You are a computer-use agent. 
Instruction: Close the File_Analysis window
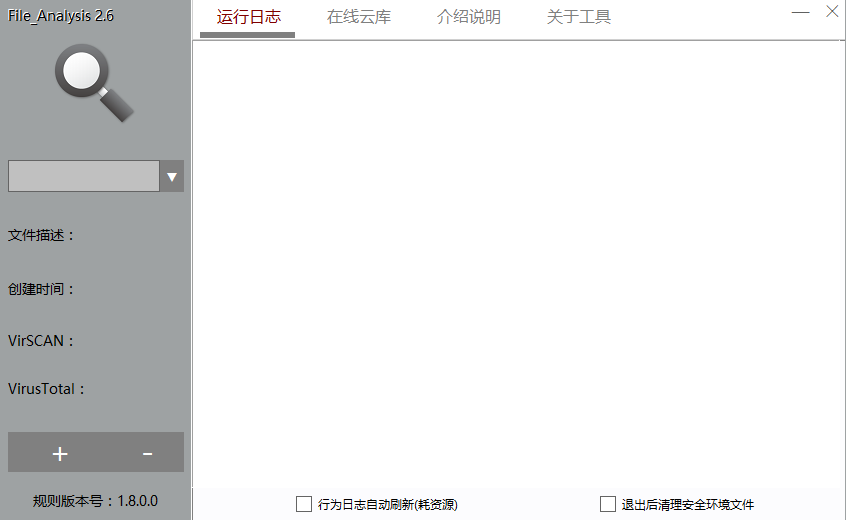832,12
